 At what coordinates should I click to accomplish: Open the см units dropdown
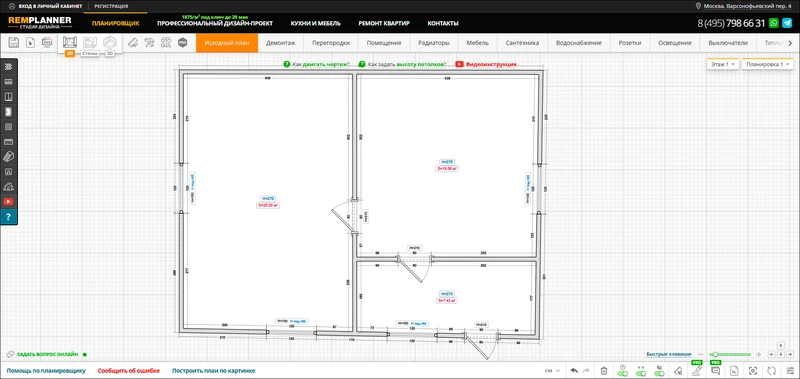553,371
